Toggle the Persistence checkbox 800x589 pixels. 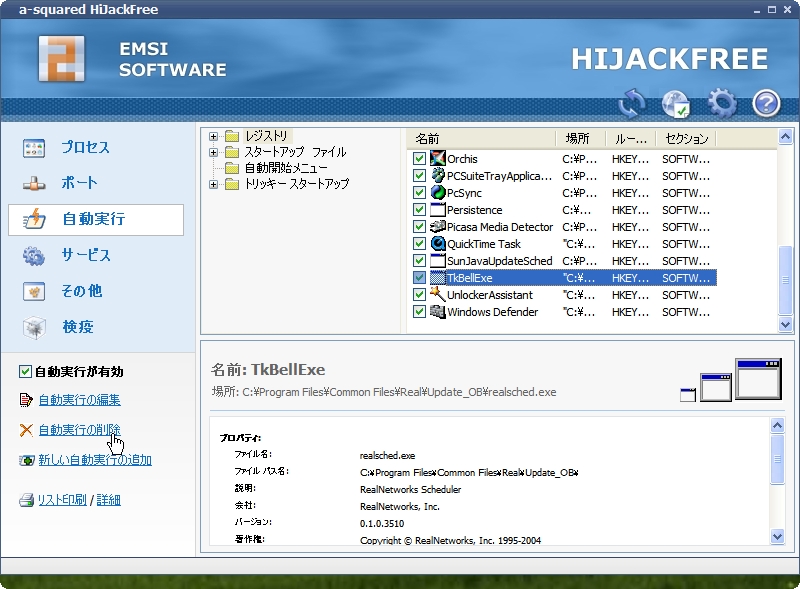point(419,210)
